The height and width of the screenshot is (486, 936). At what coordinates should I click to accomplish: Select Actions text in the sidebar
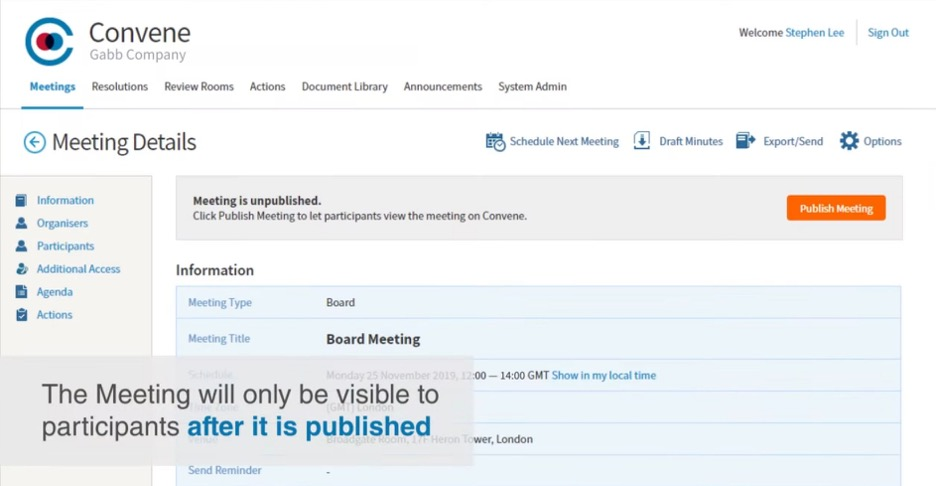point(54,315)
